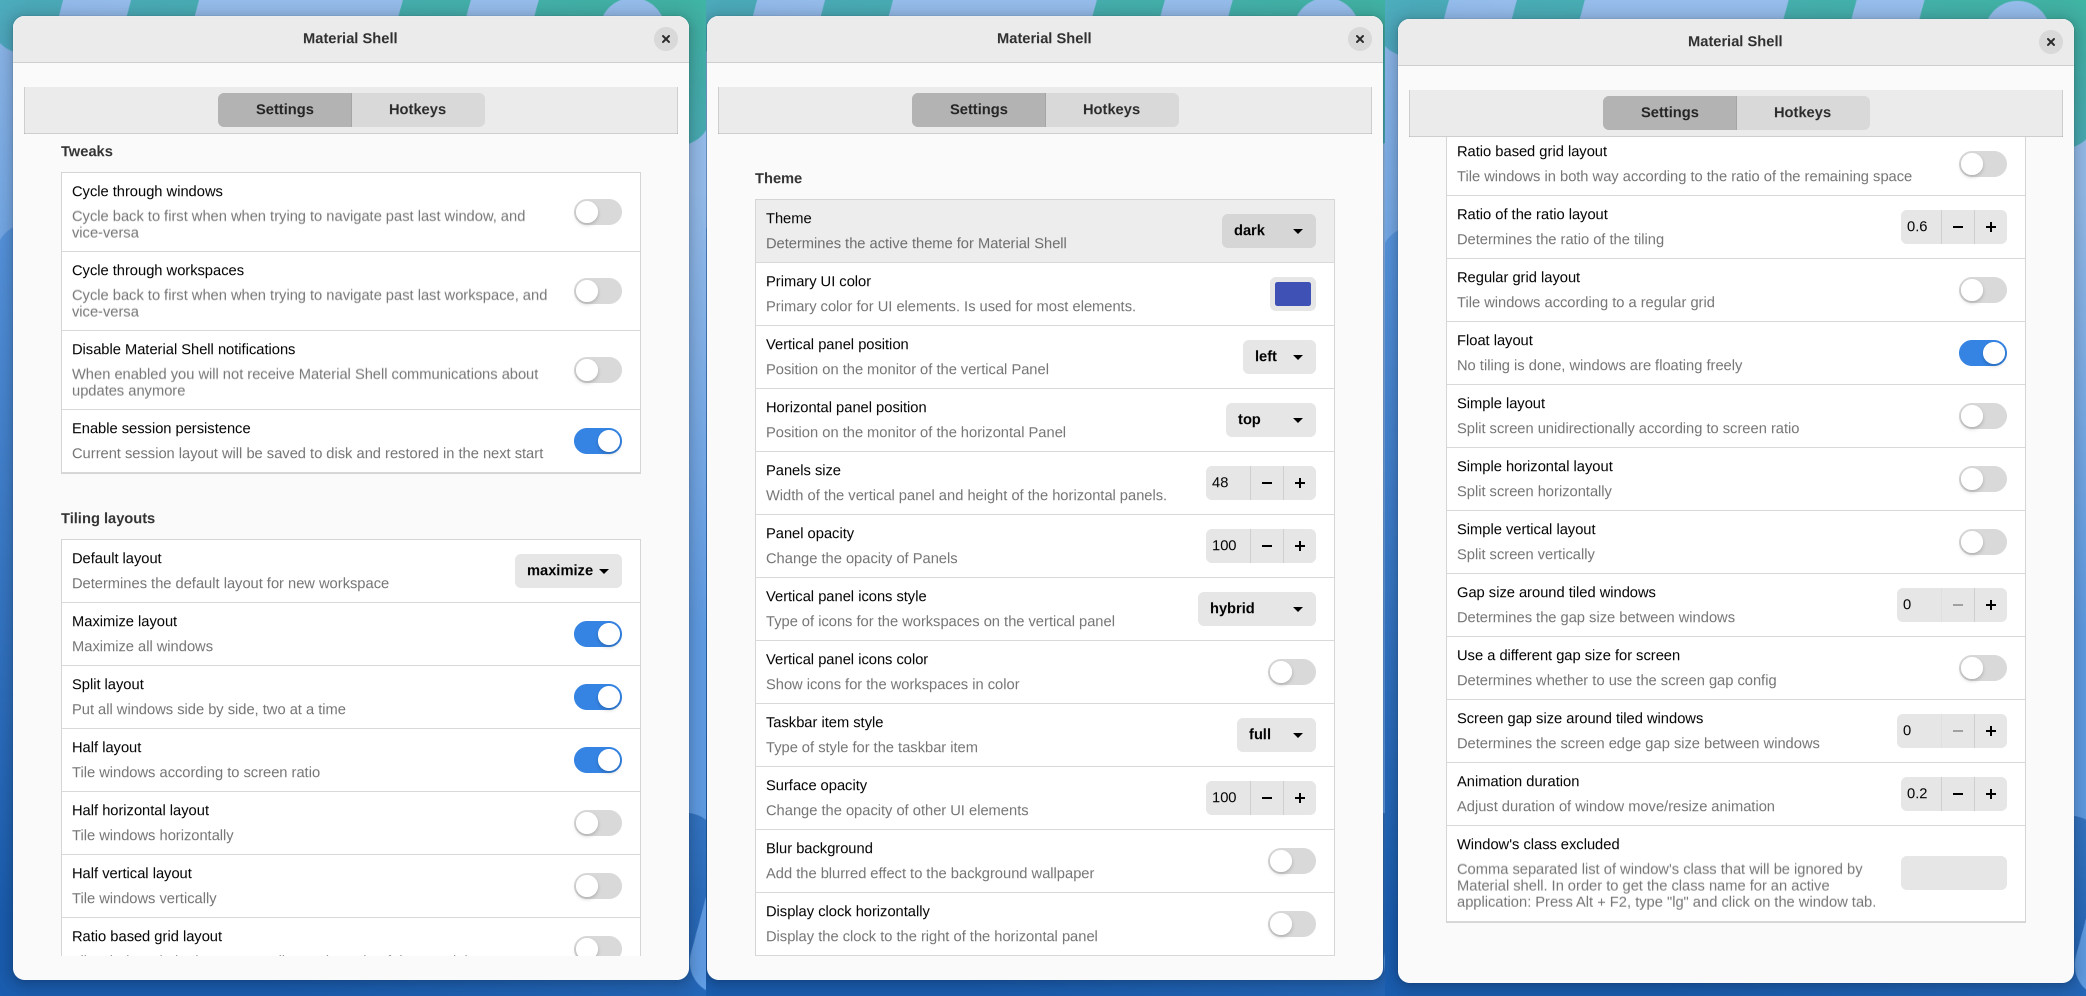Image resolution: width=2086 pixels, height=996 pixels.
Task: Decrease Ratio of the ratio layout value
Action: pyautogui.click(x=1957, y=227)
